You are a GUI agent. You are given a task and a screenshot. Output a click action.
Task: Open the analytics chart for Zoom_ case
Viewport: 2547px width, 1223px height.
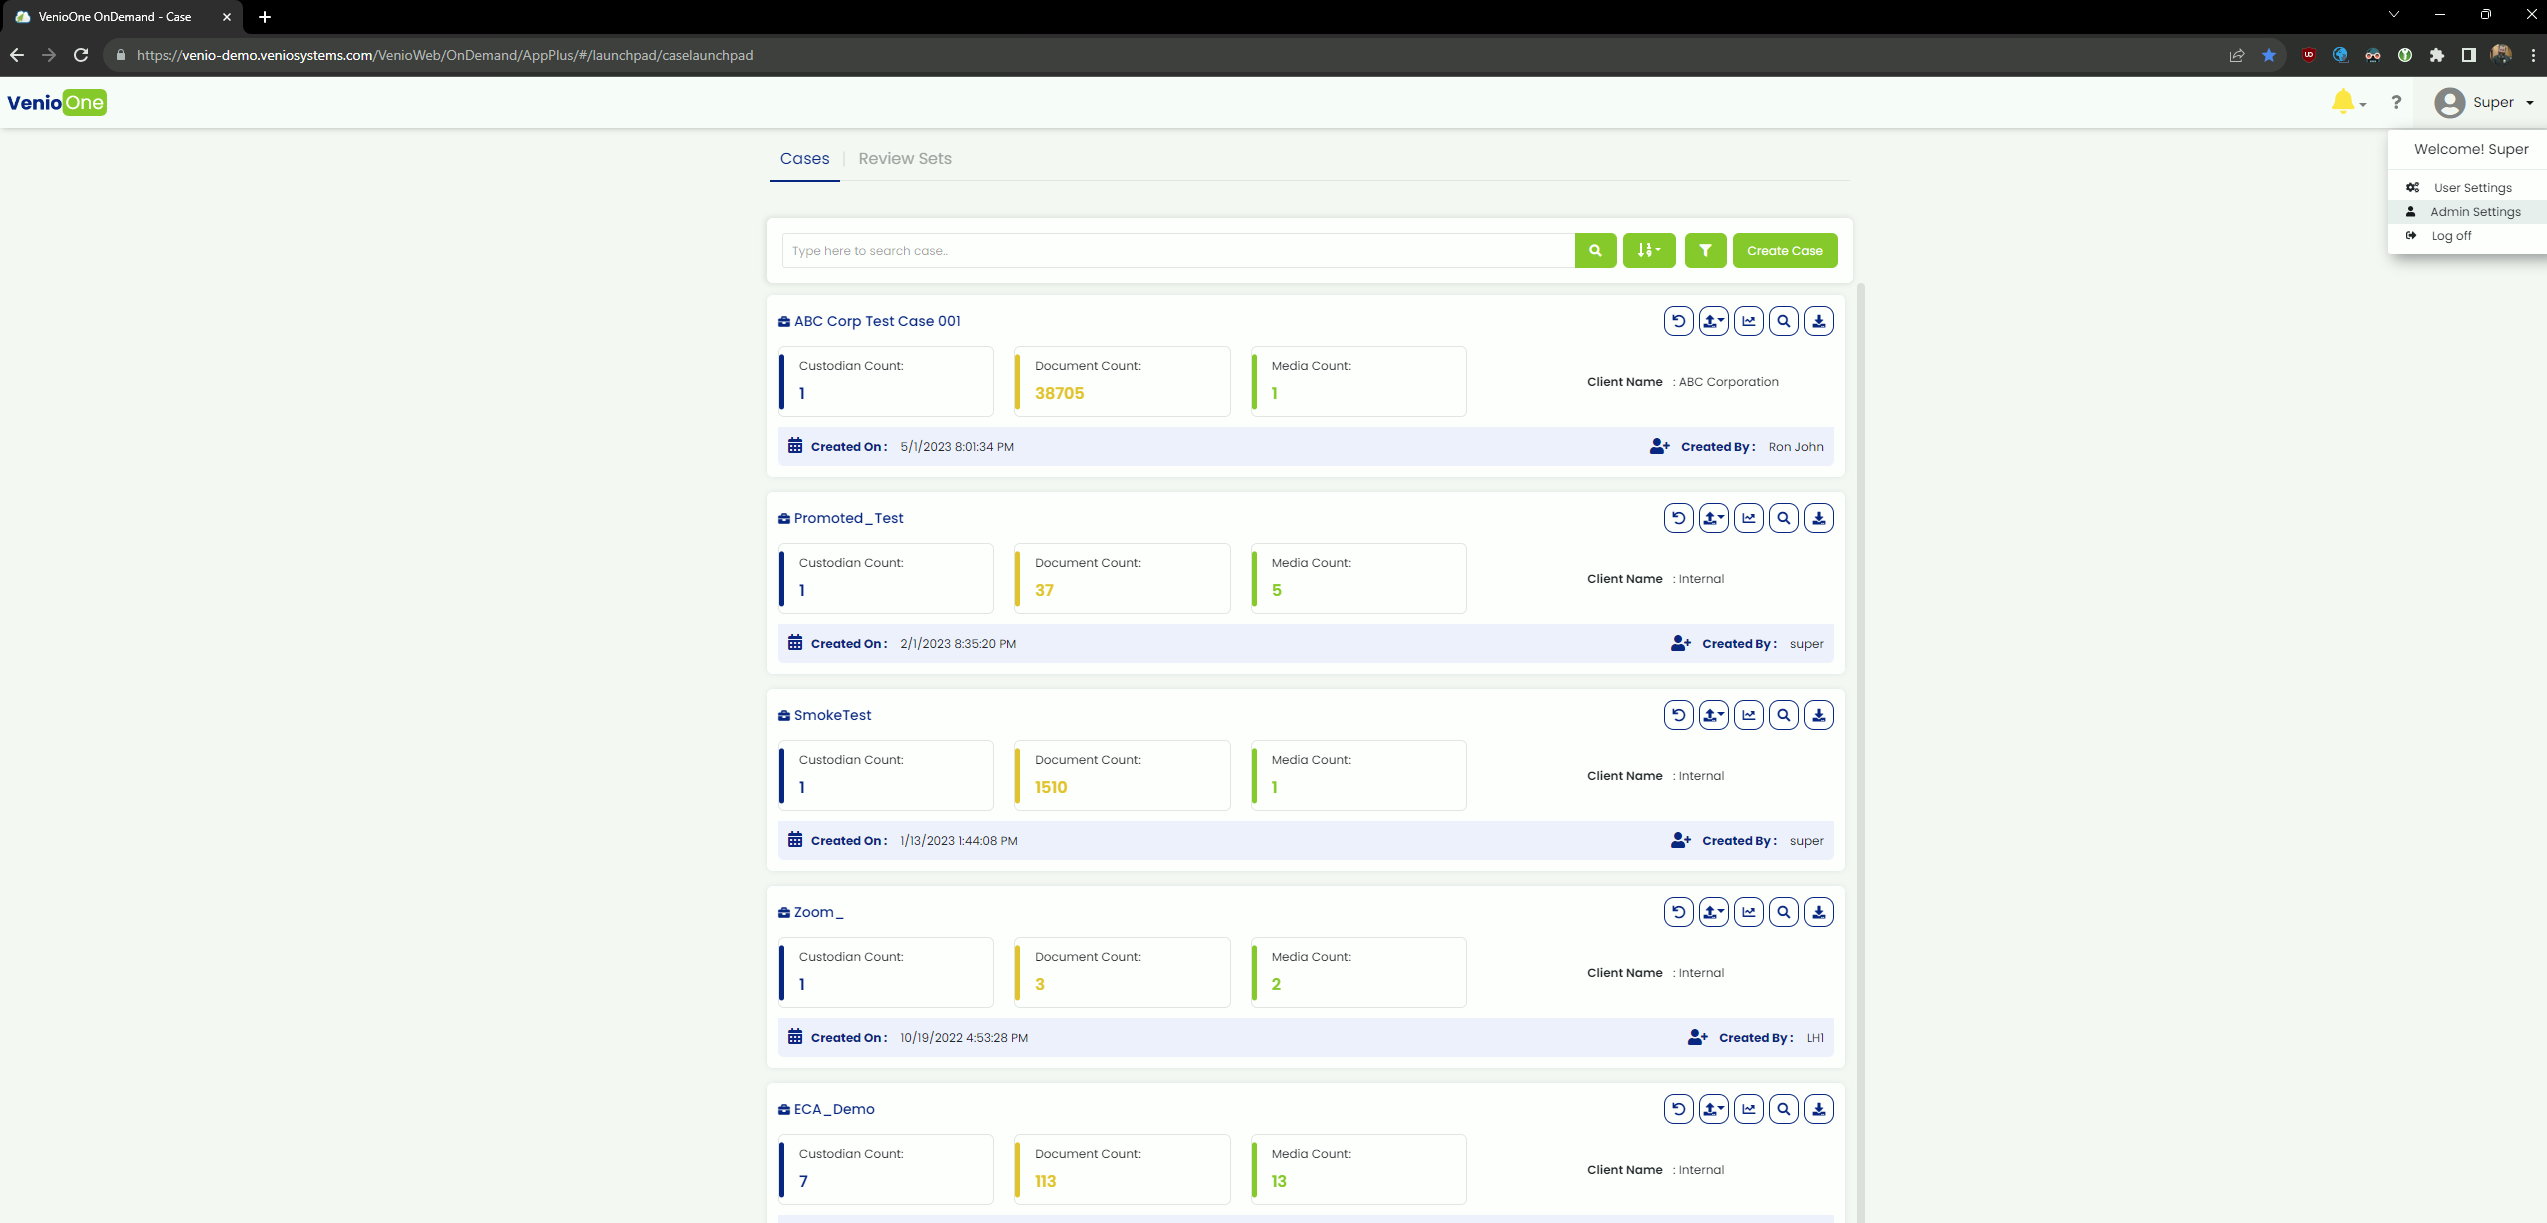click(x=1748, y=912)
